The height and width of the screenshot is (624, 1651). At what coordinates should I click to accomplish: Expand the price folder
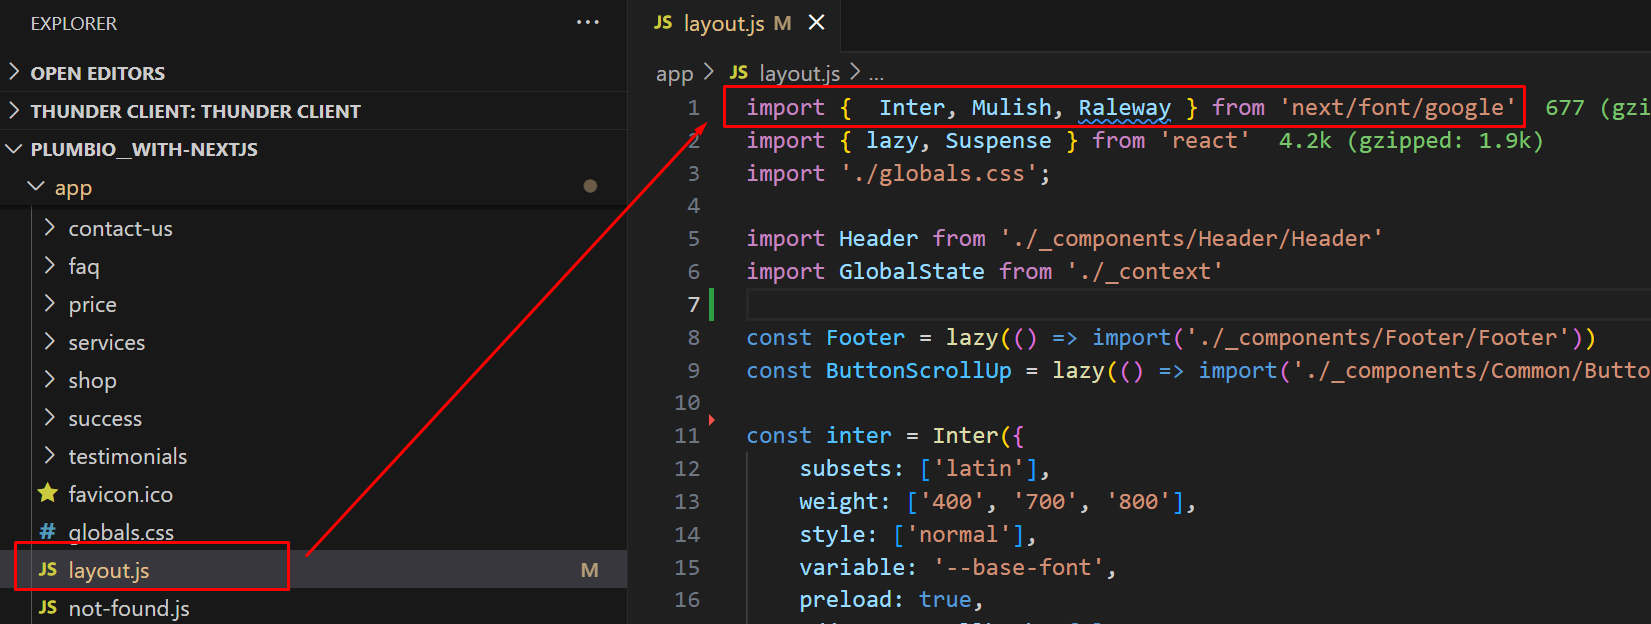pyautogui.click(x=49, y=304)
